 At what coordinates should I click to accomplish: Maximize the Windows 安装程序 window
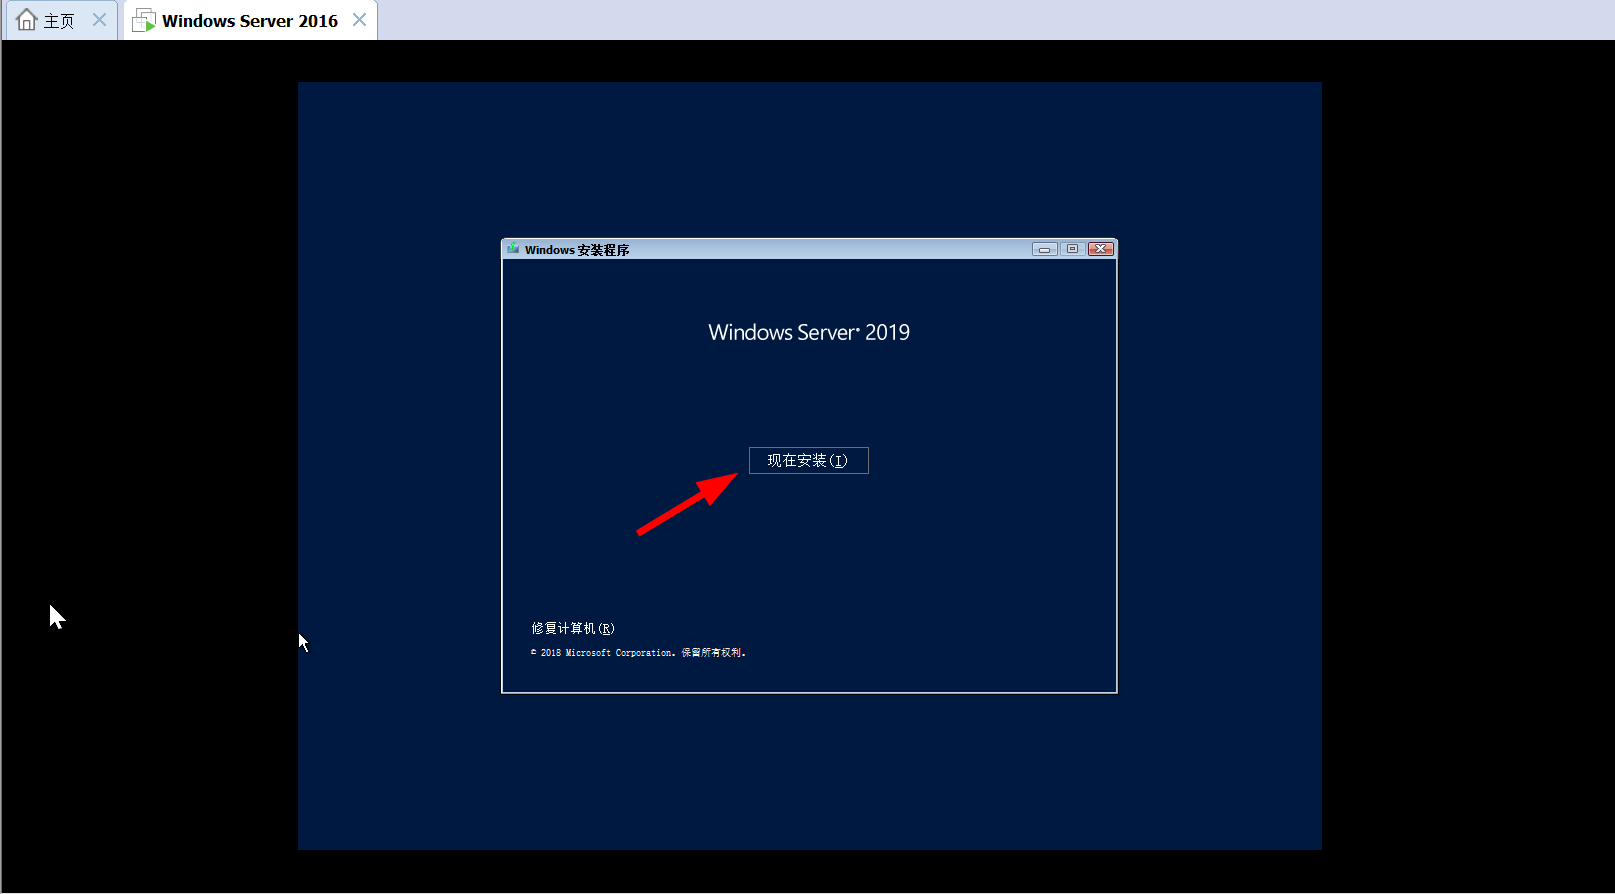(x=1072, y=249)
